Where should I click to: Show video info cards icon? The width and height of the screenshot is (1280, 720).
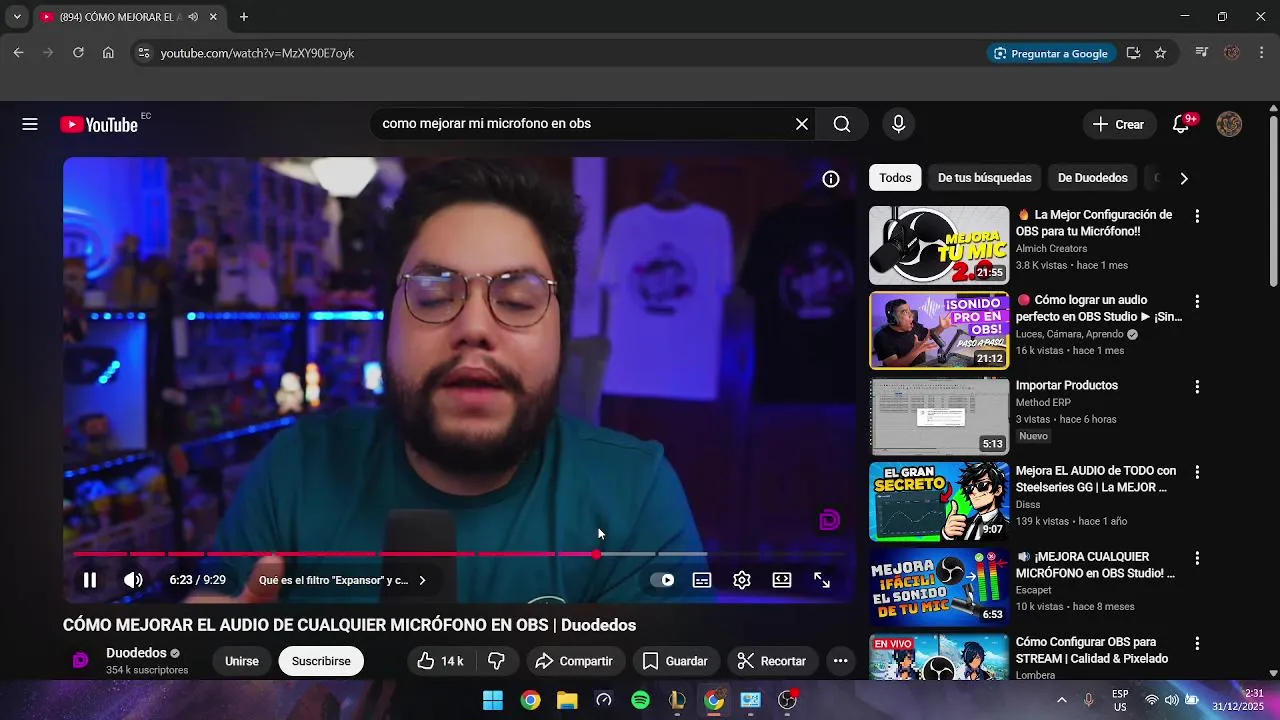tap(831, 179)
